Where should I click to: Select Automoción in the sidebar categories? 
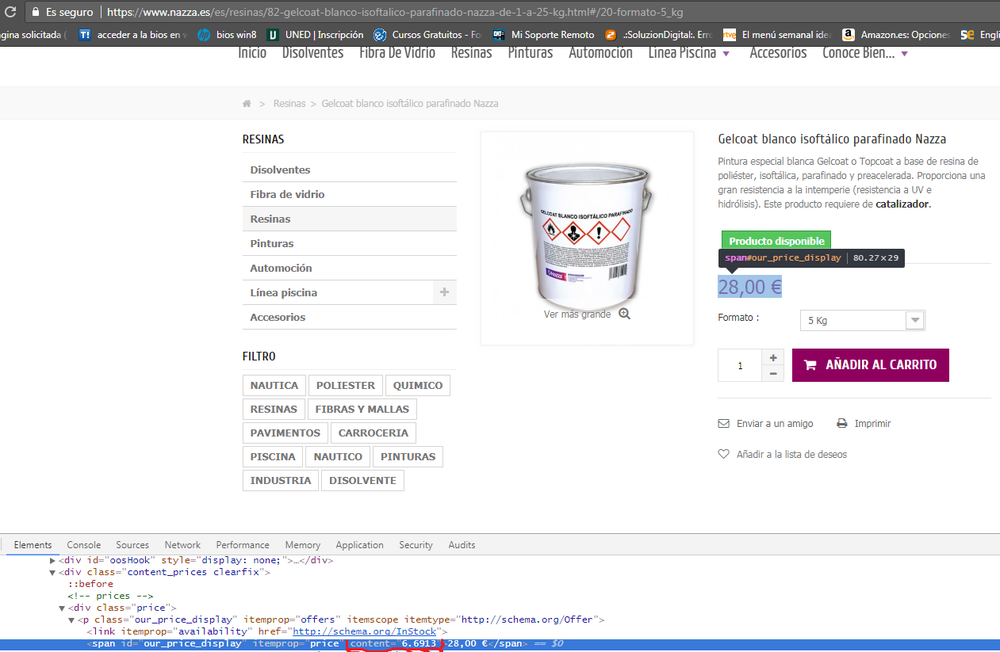pyautogui.click(x=349, y=268)
